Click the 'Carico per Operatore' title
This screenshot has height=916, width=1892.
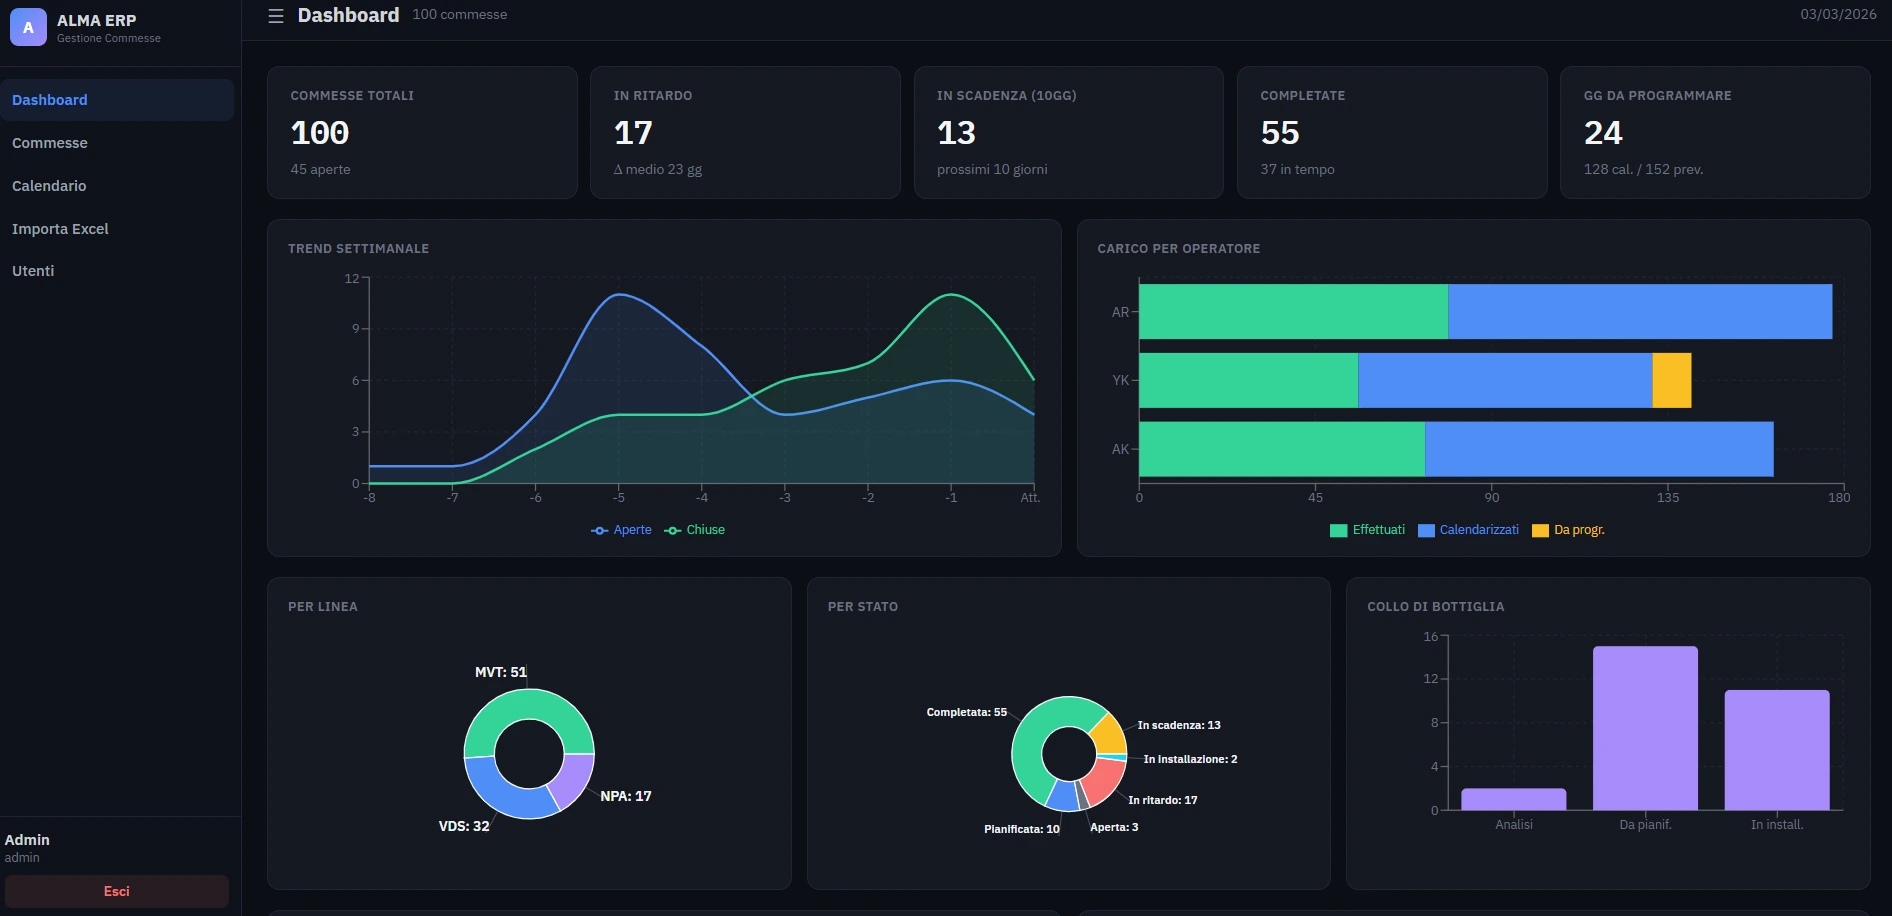(1178, 249)
